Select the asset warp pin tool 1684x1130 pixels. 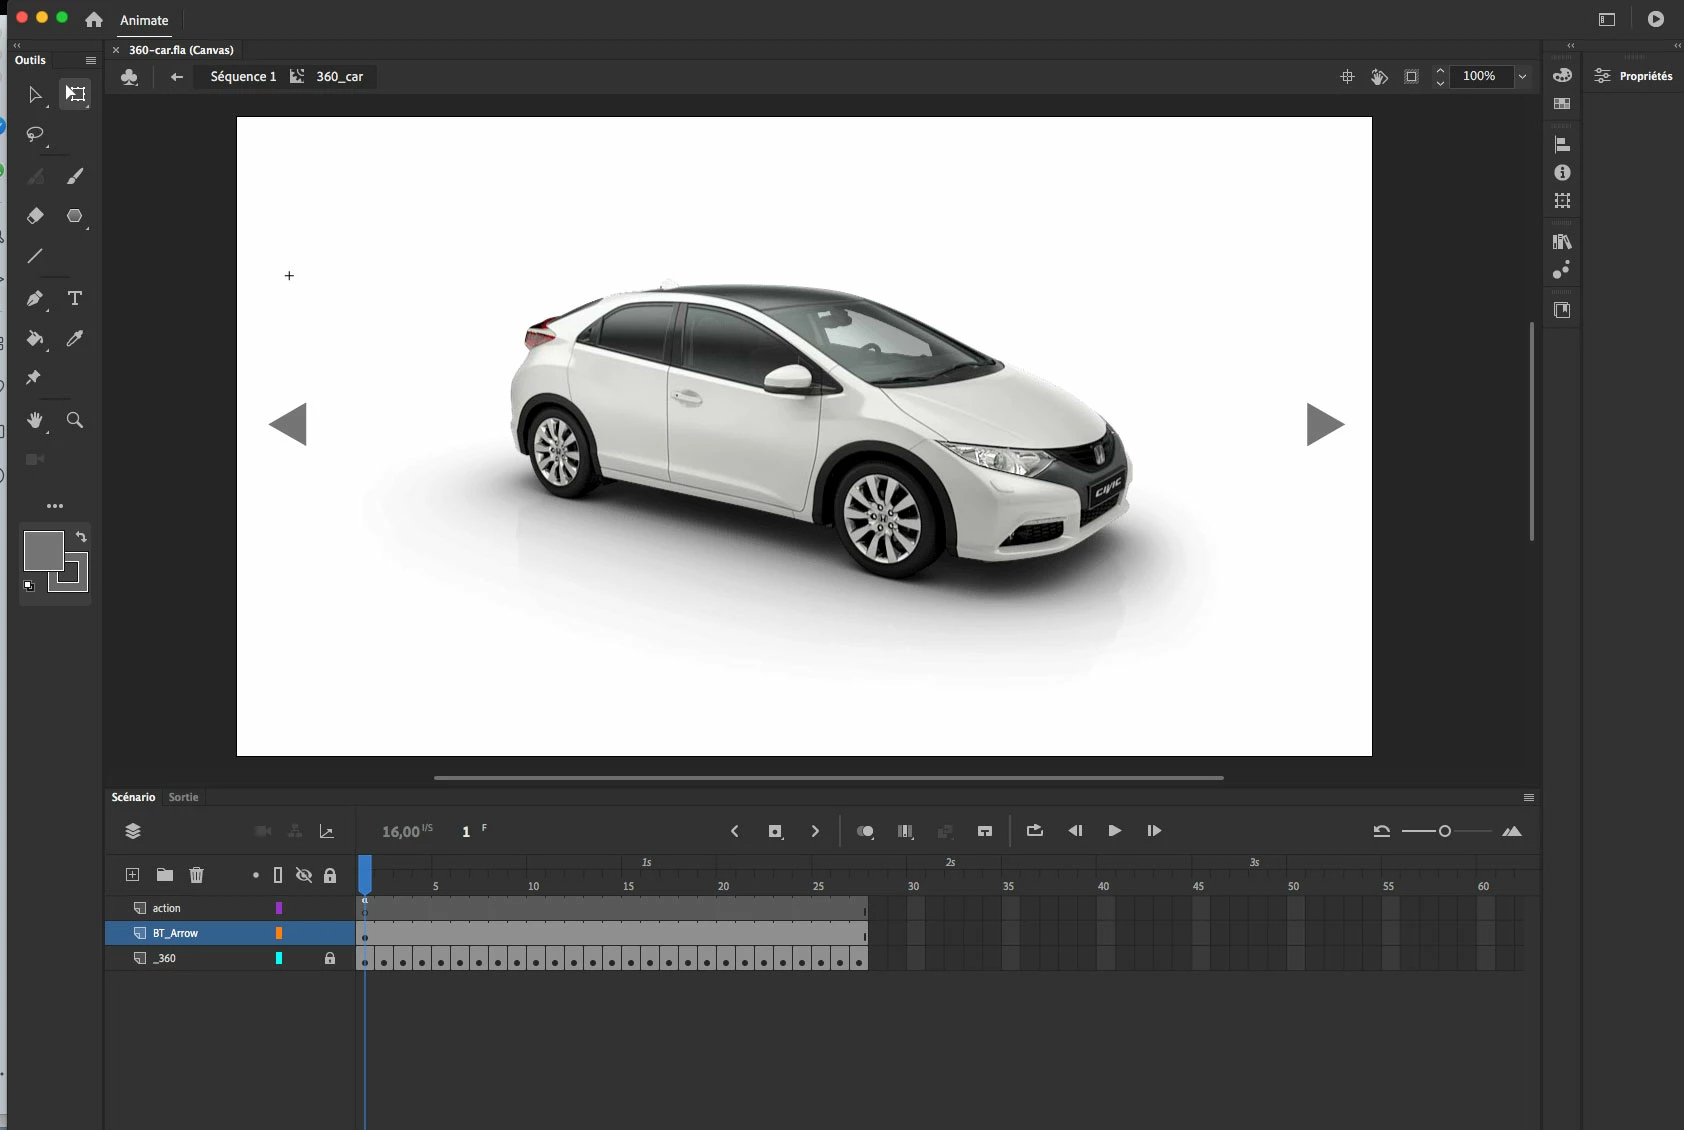[33, 377]
